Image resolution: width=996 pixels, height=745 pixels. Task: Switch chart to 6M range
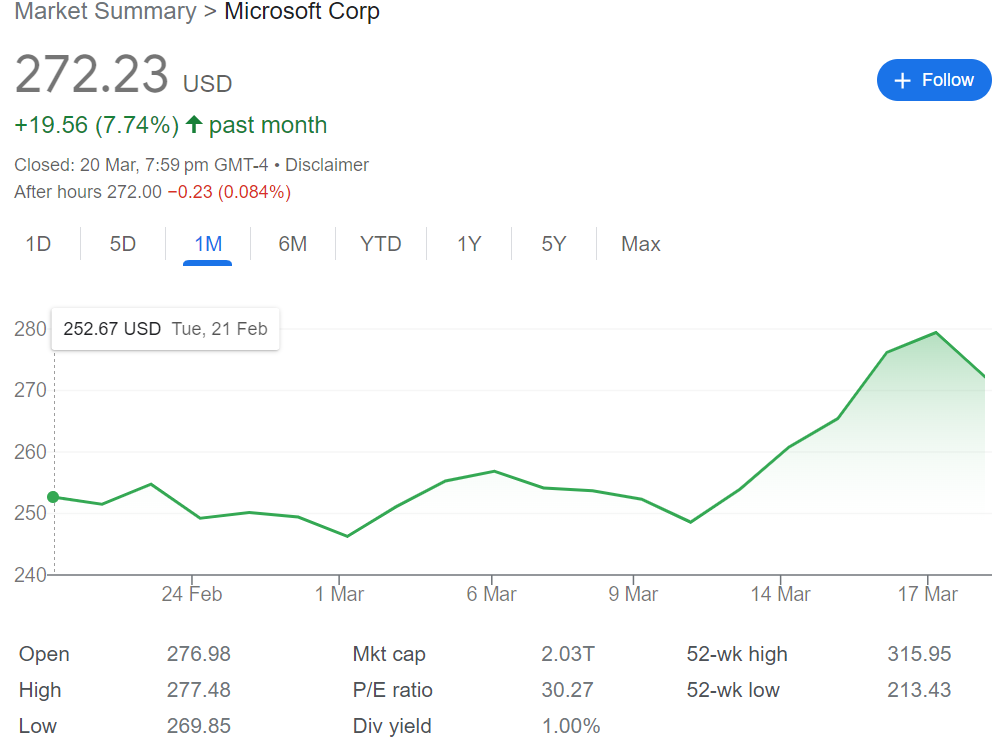[293, 244]
